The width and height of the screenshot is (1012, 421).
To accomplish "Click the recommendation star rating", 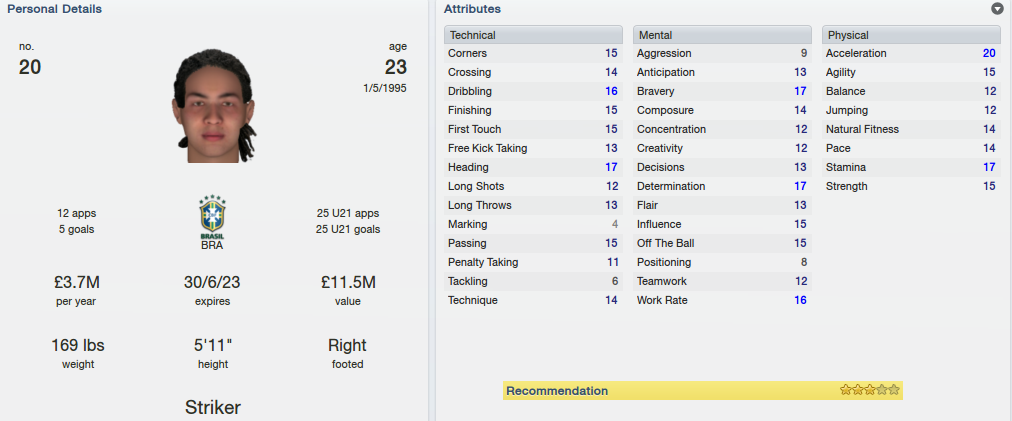I will coord(869,390).
